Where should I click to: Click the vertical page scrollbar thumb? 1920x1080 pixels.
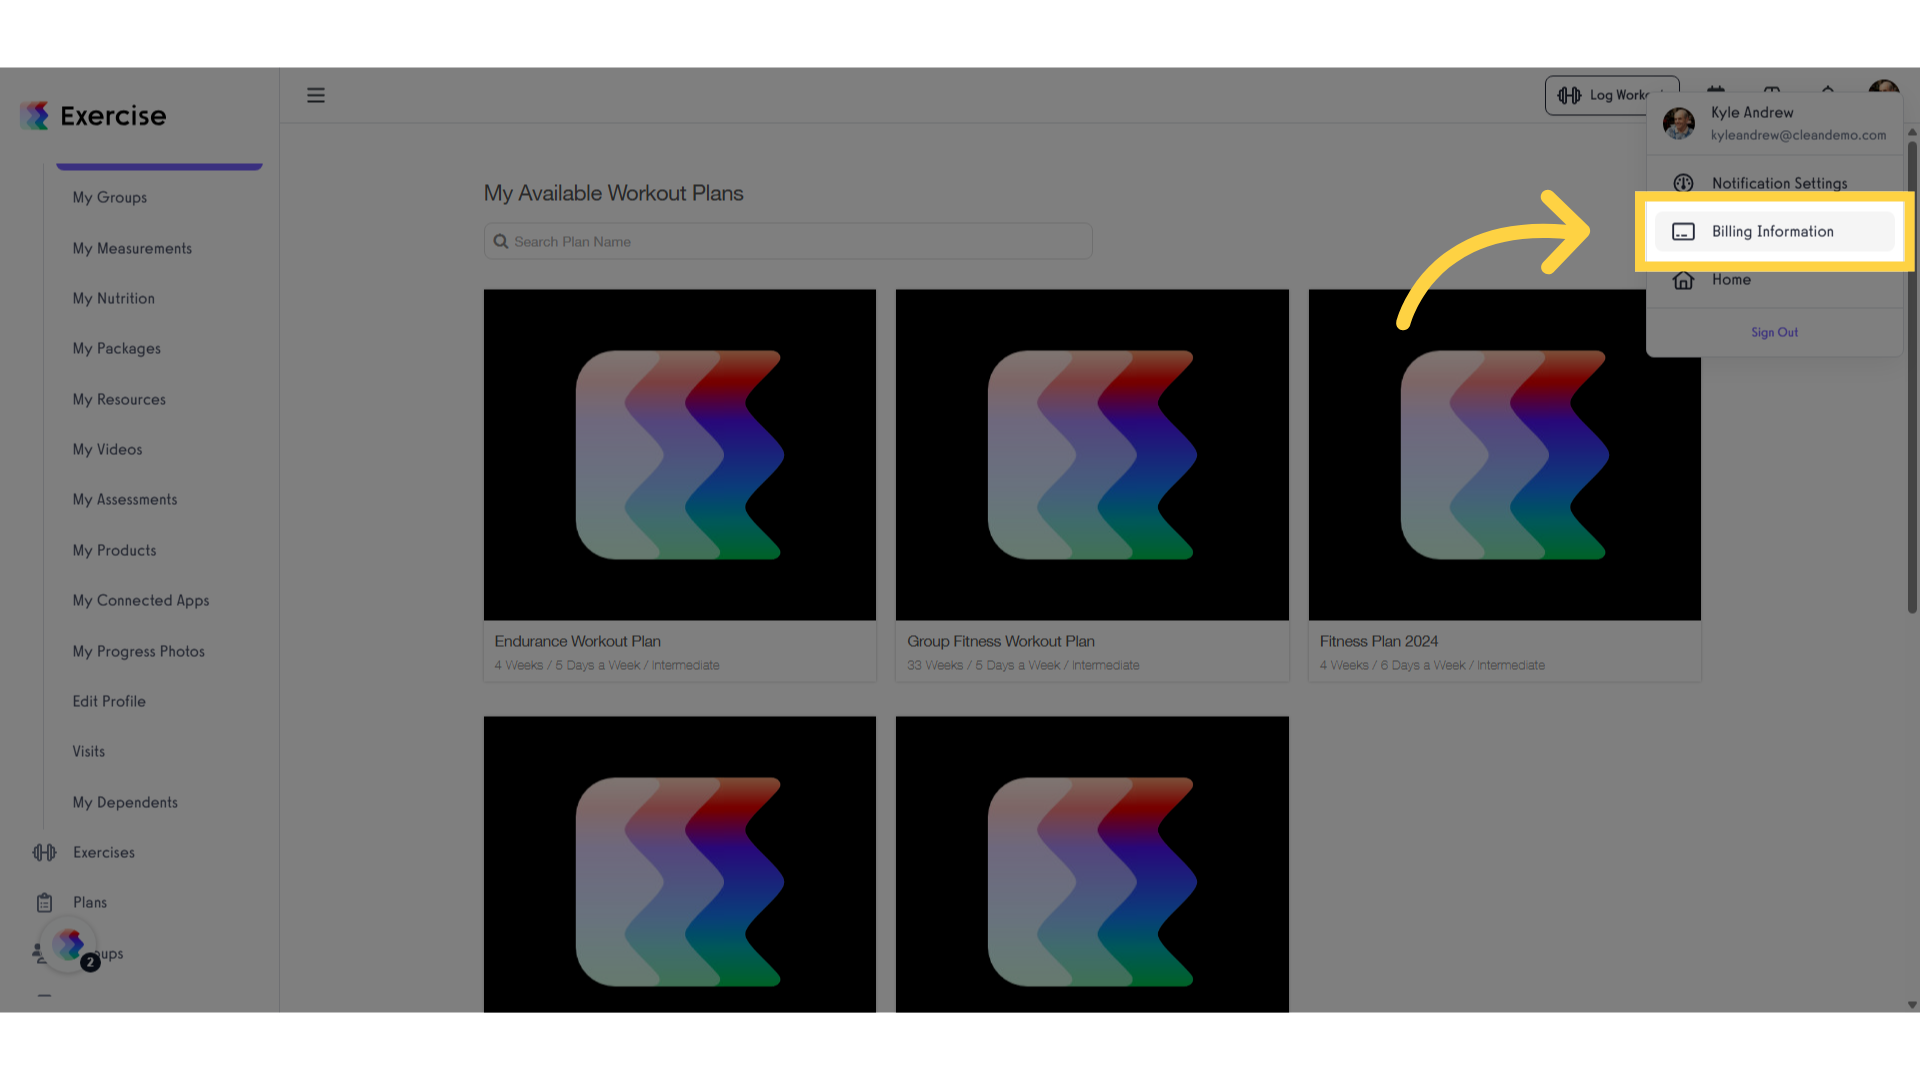tap(1911, 378)
